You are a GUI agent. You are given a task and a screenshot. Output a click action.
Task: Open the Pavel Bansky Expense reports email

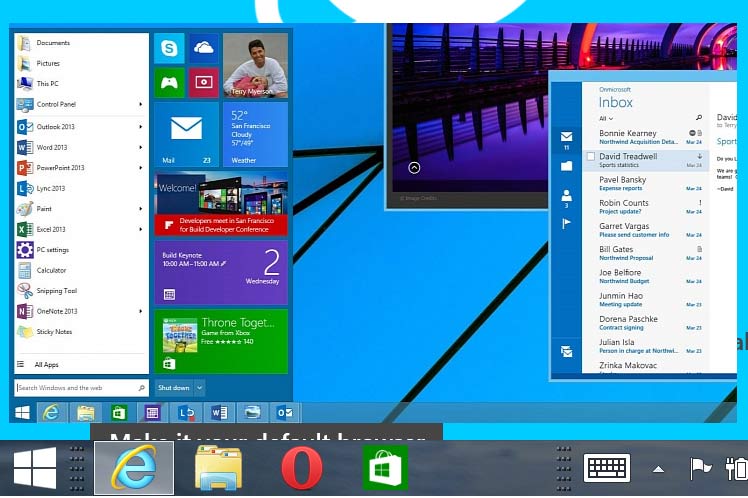[x=644, y=184]
